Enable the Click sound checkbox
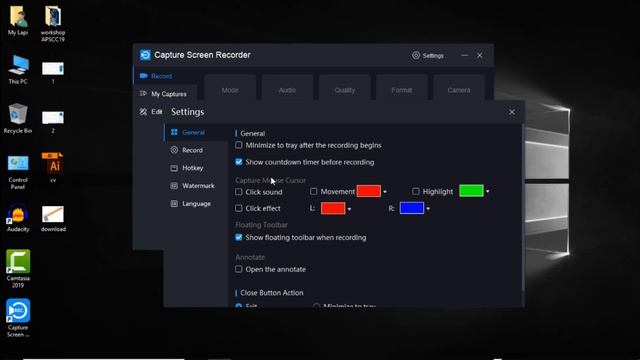The width and height of the screenshot is (640, 360). tap(239, 191)
